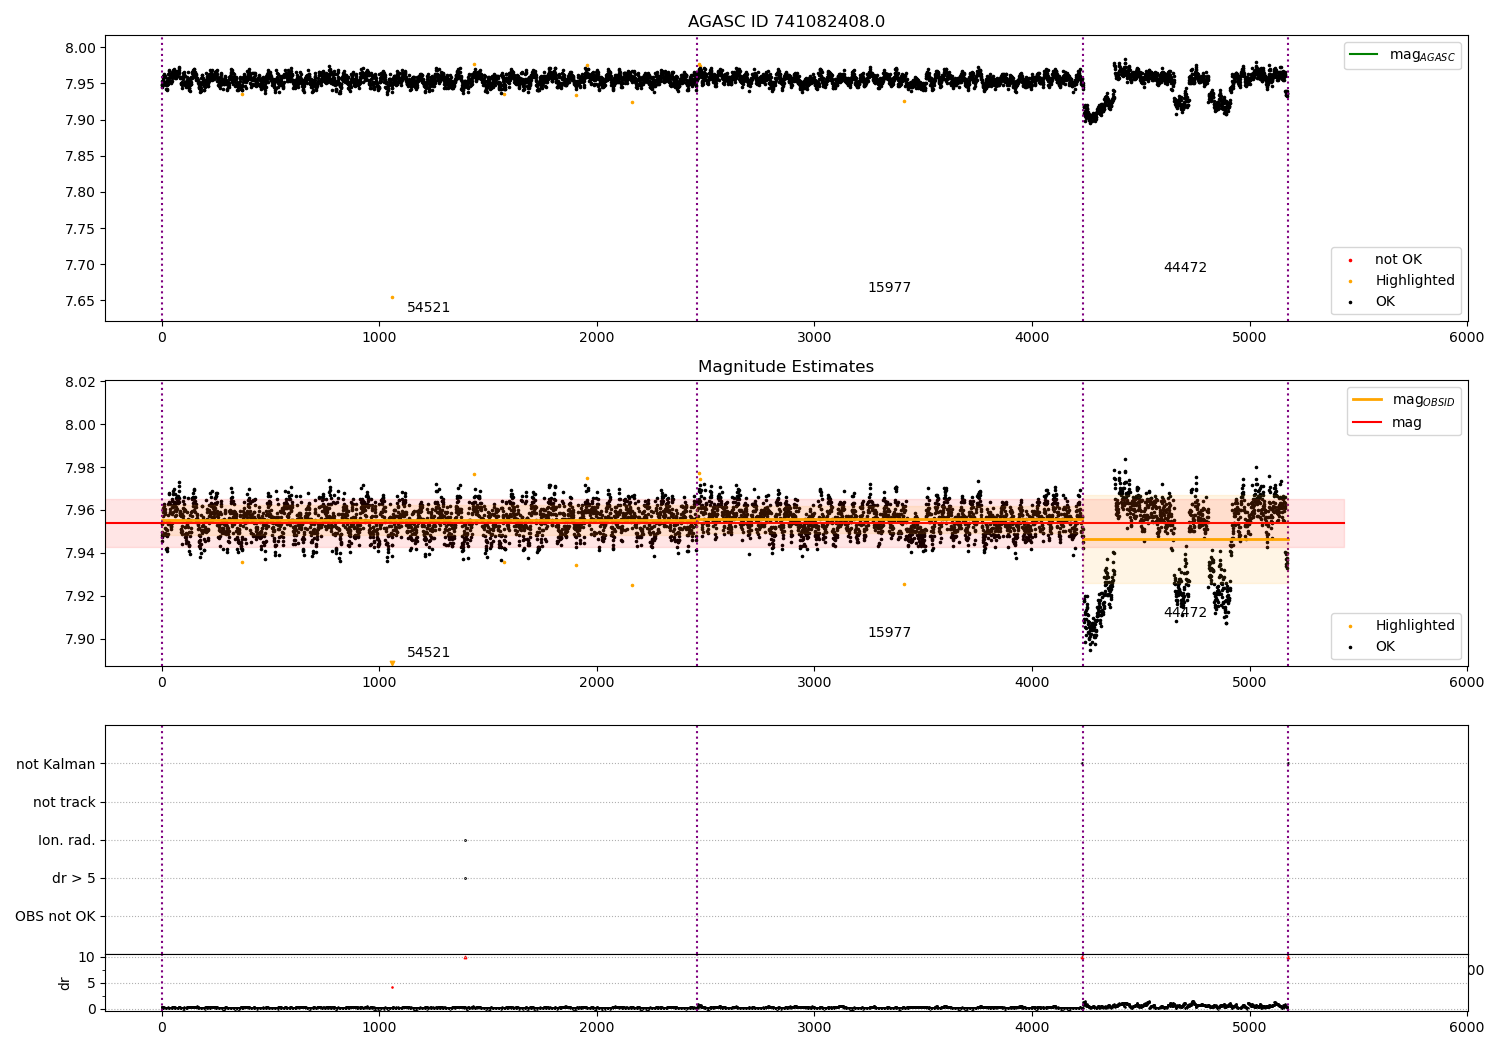Click the 5 tick on the dr axis
Viewport: 1500px width, 1050px height.
[x=91, y=983]
